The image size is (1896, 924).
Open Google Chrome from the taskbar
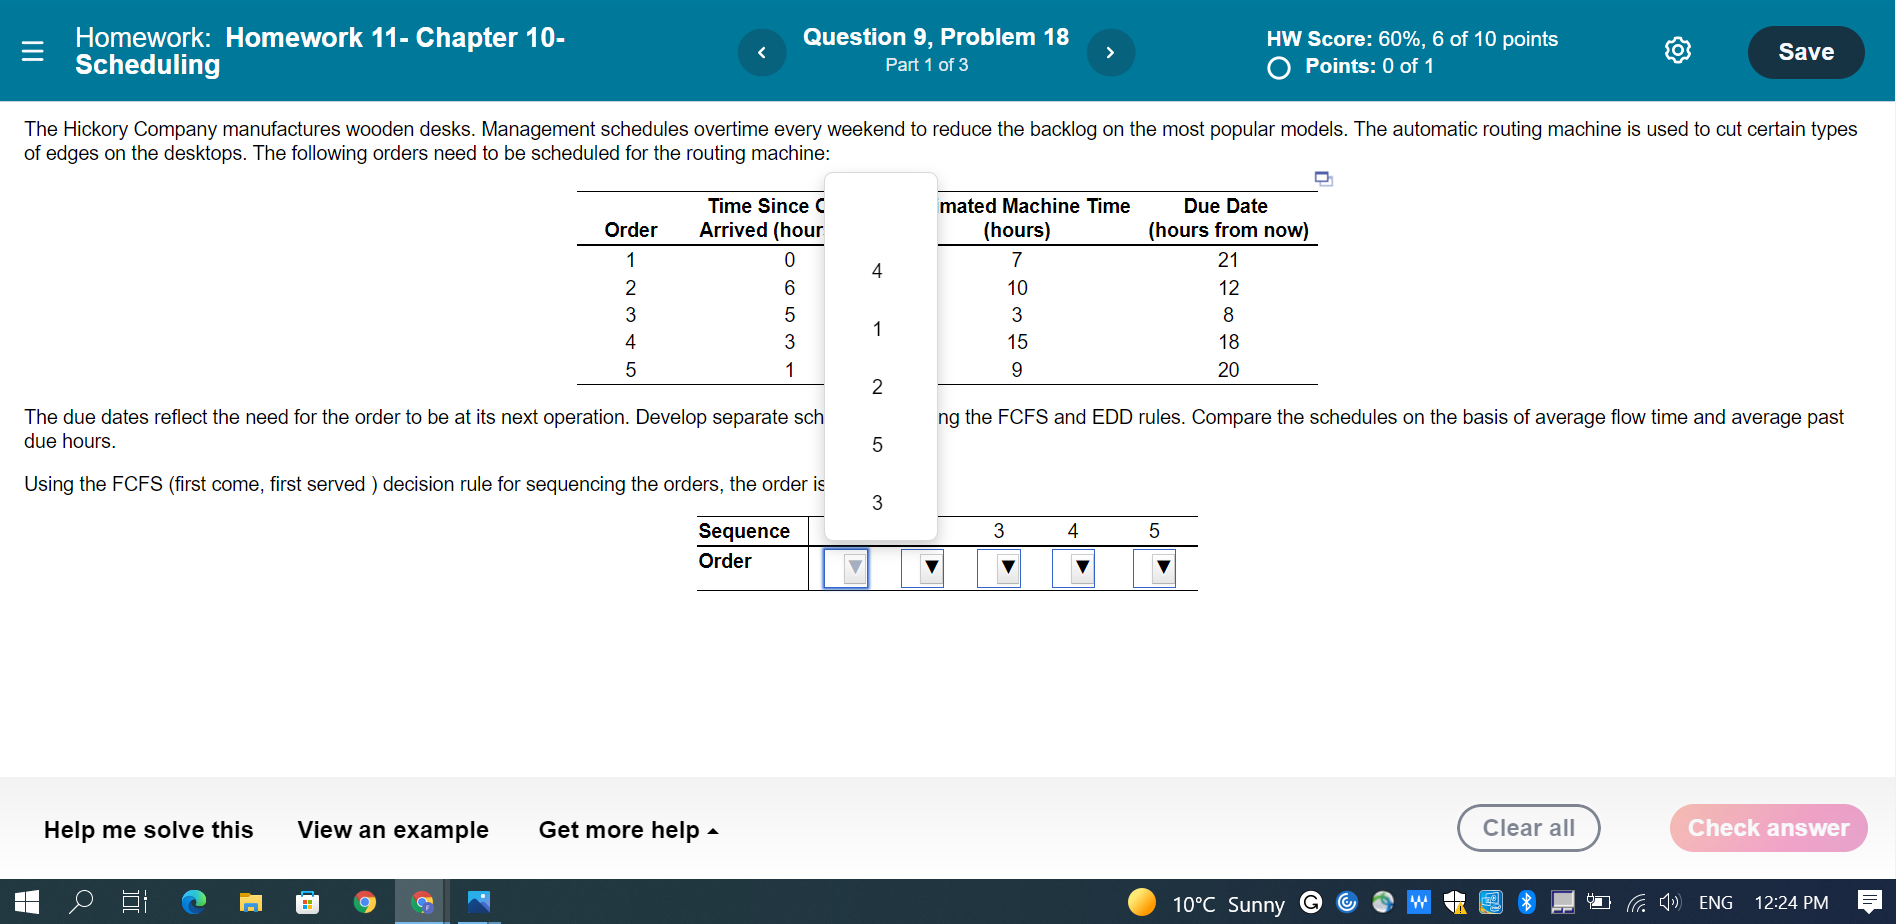(365, 903)
